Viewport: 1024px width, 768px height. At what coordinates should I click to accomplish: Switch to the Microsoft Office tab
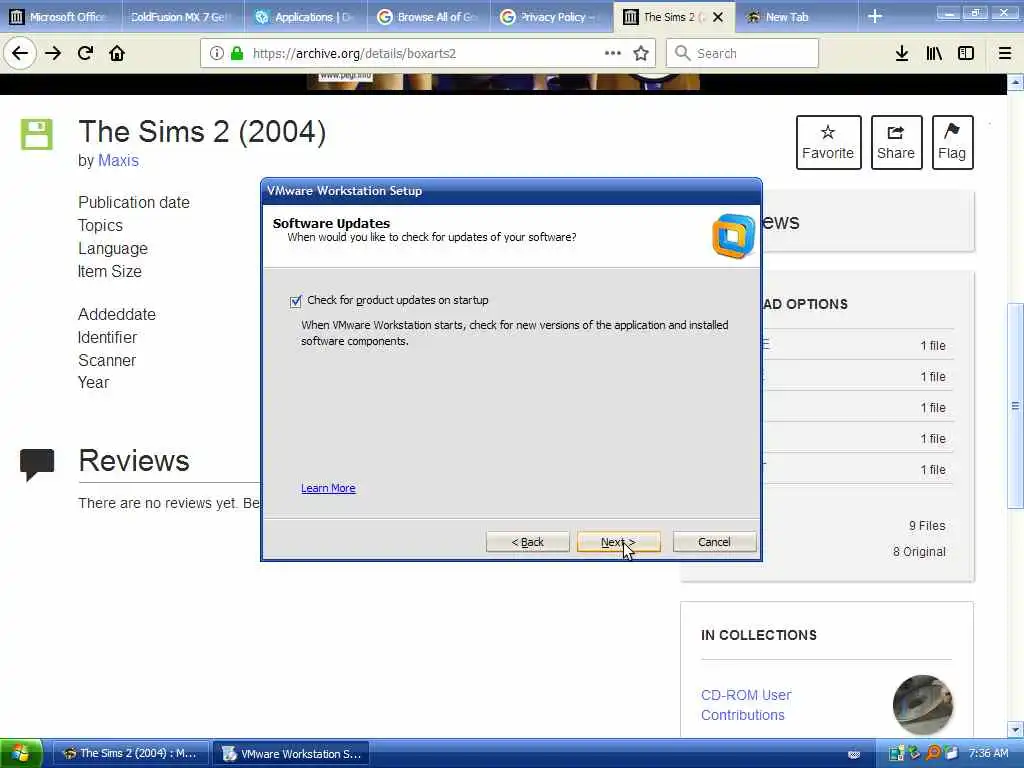click(59, 17)
